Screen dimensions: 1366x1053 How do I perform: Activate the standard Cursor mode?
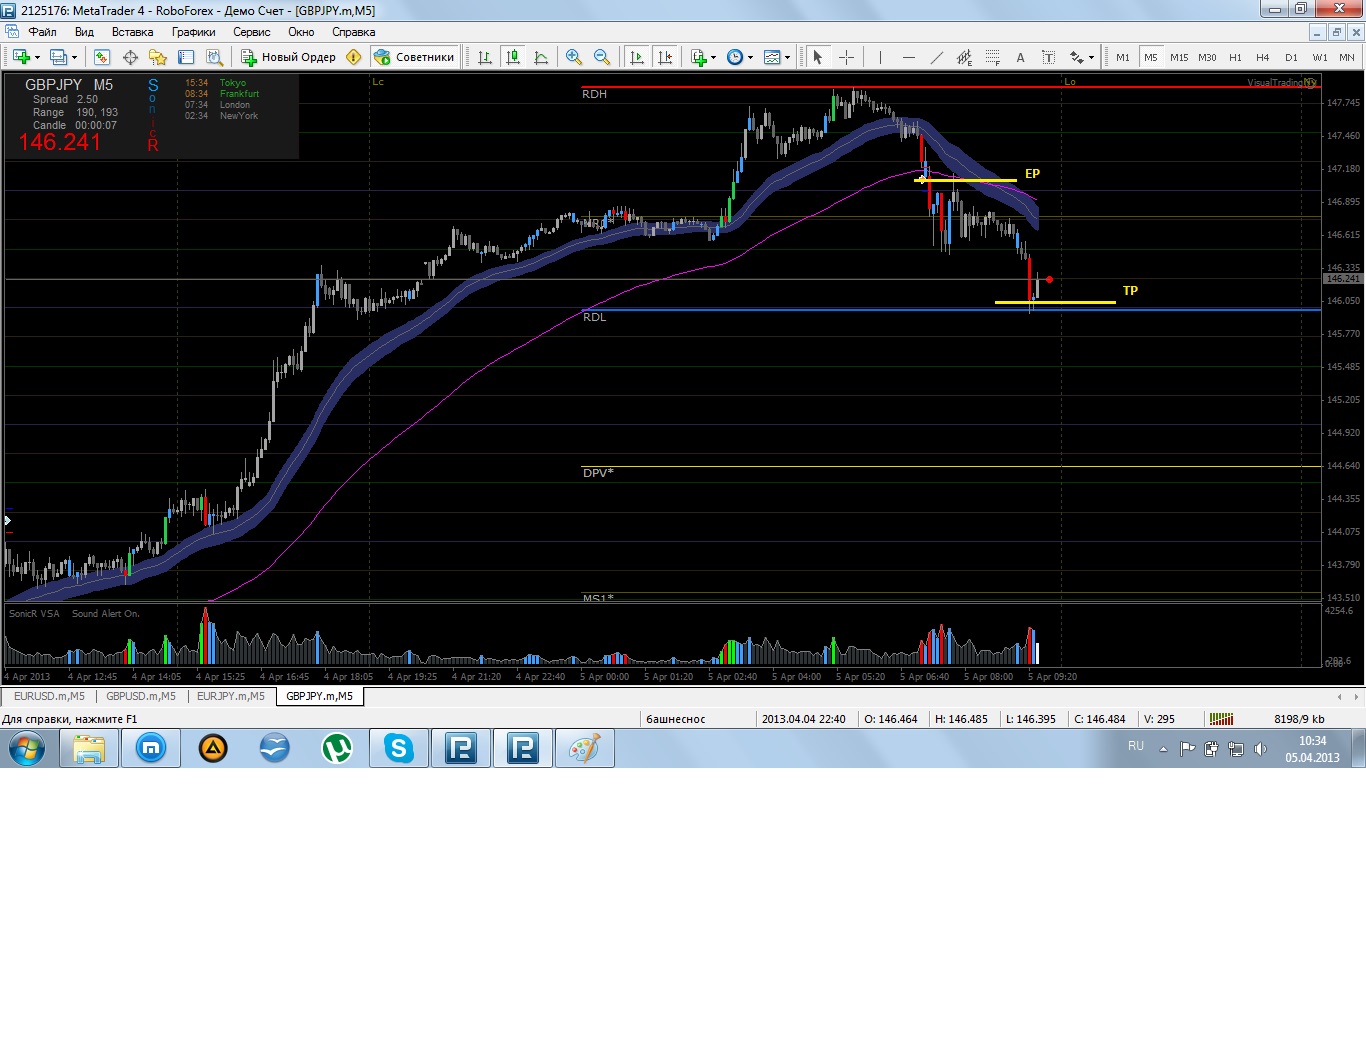pos(818,57)
